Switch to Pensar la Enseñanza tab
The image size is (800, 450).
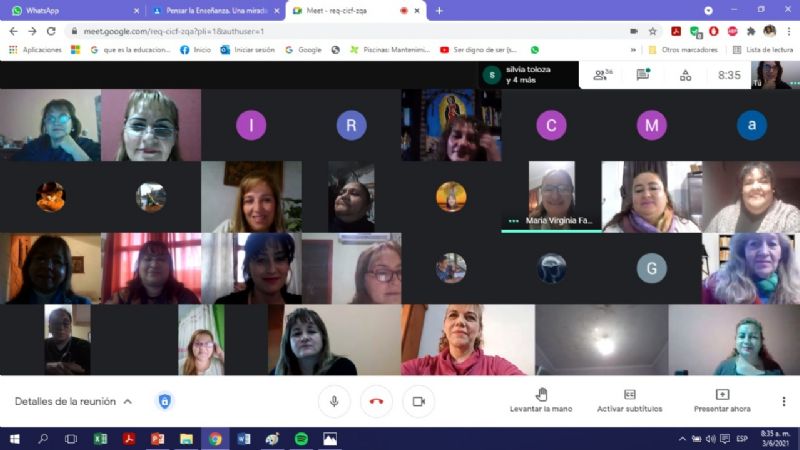[217, 10]
